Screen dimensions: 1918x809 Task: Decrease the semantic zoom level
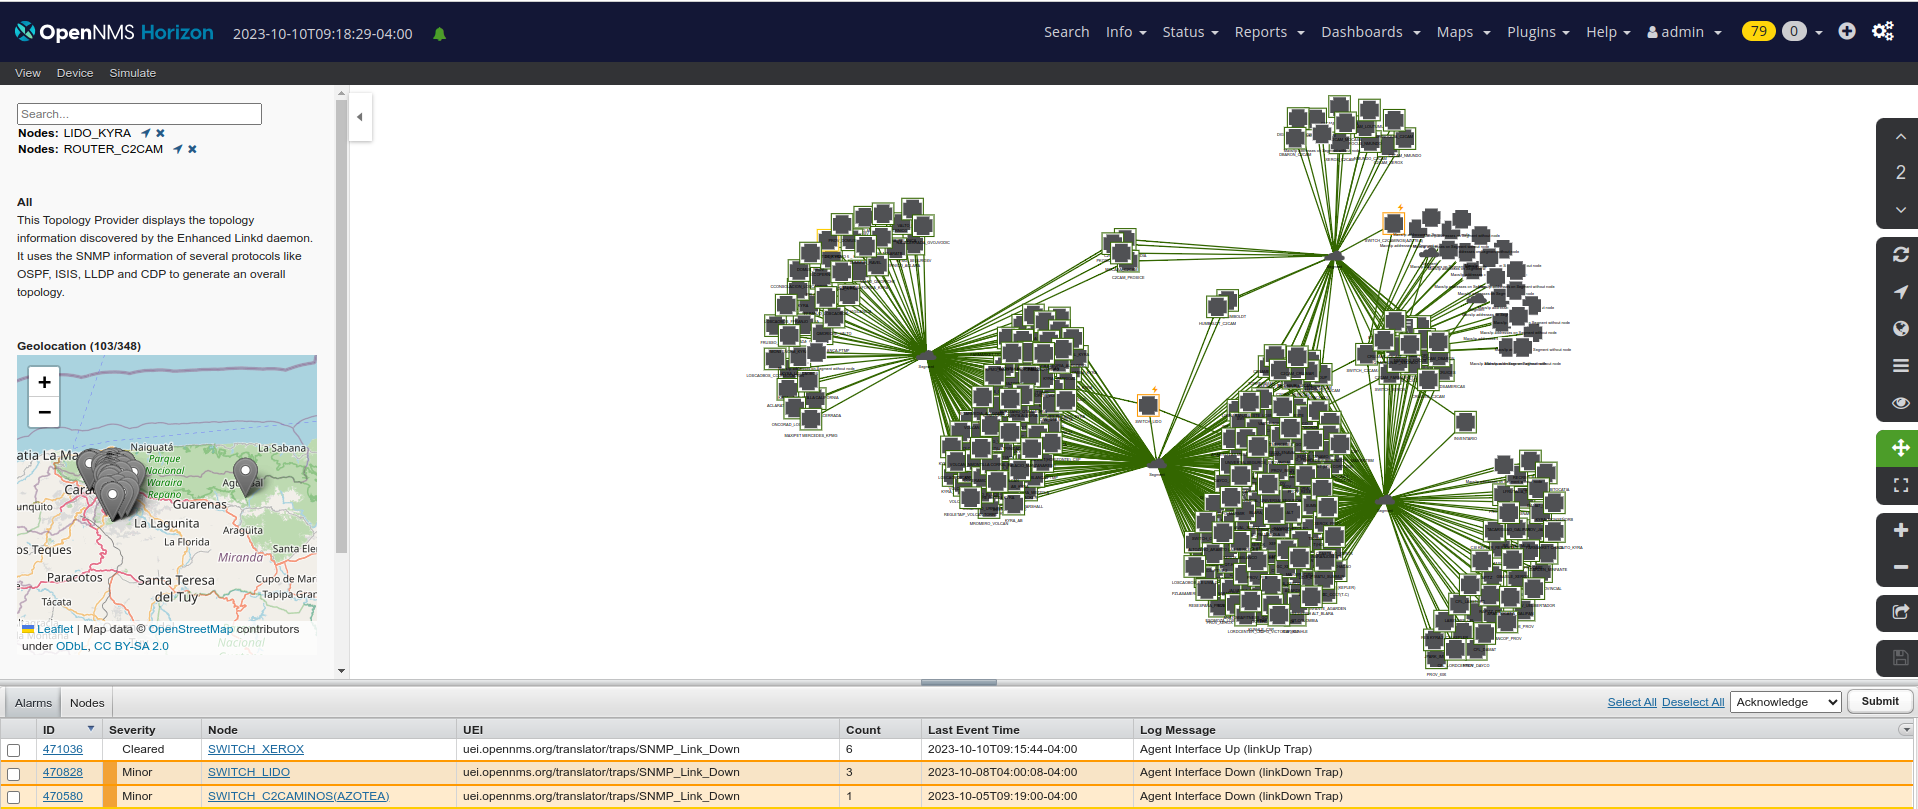pos(1900,209)
